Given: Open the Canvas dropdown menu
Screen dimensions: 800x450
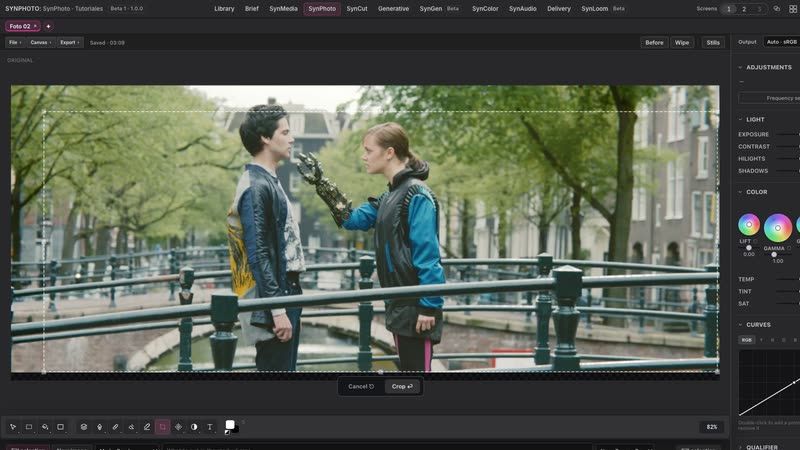Looking at the screenshot, I should click(41, 43).
